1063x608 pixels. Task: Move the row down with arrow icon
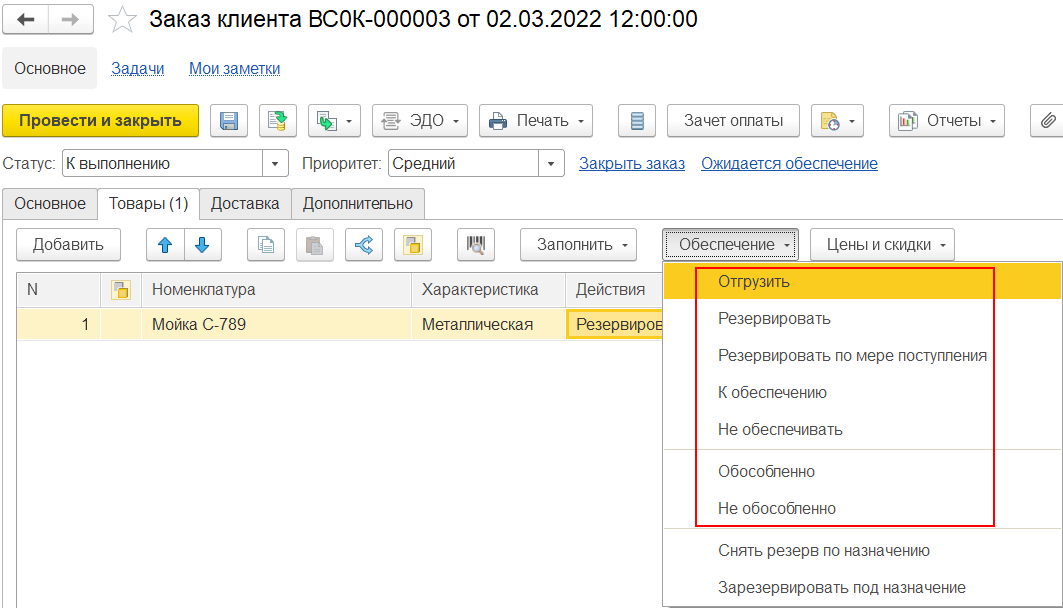tap(202, 245)
